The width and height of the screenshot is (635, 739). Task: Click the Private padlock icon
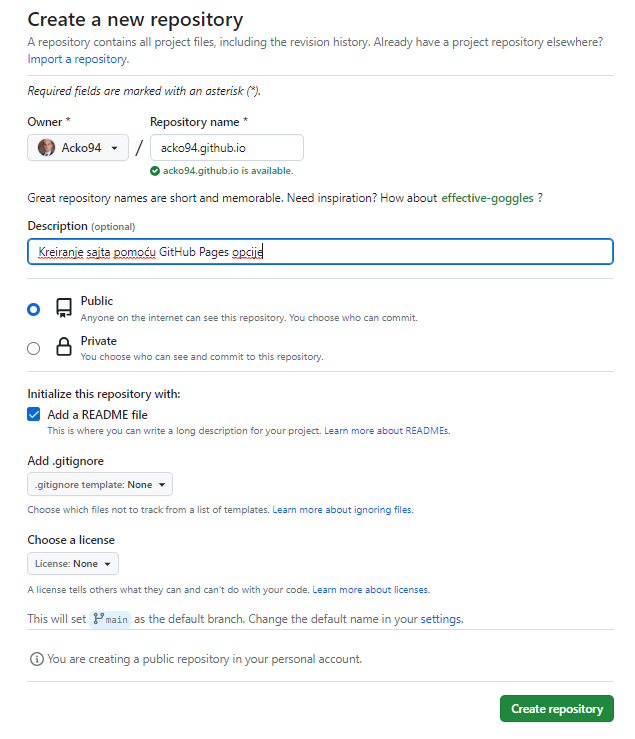pyautogui.click(x=64, y=347)
